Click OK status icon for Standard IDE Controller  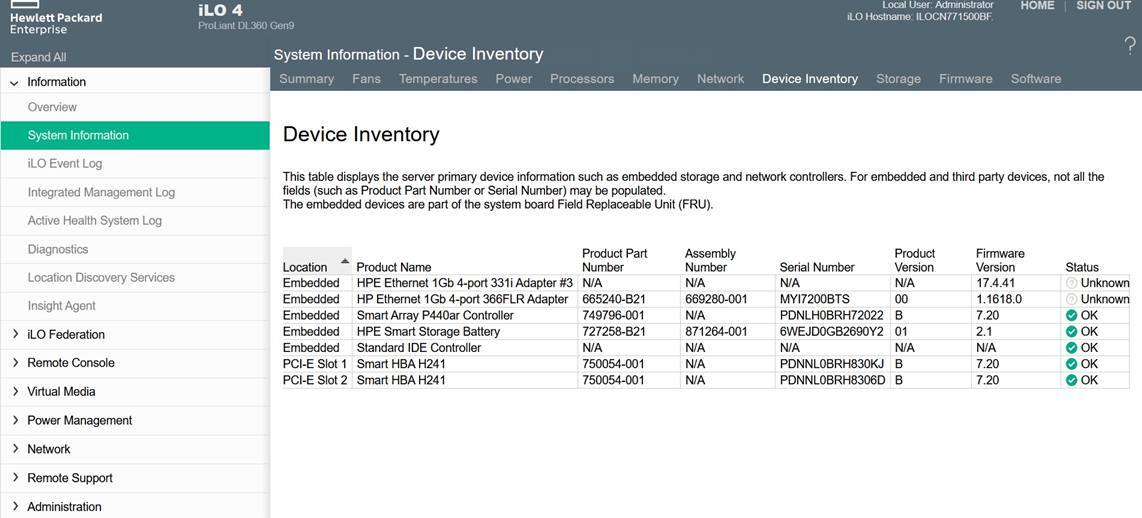pyautogui.click(x=1072, y=348)
